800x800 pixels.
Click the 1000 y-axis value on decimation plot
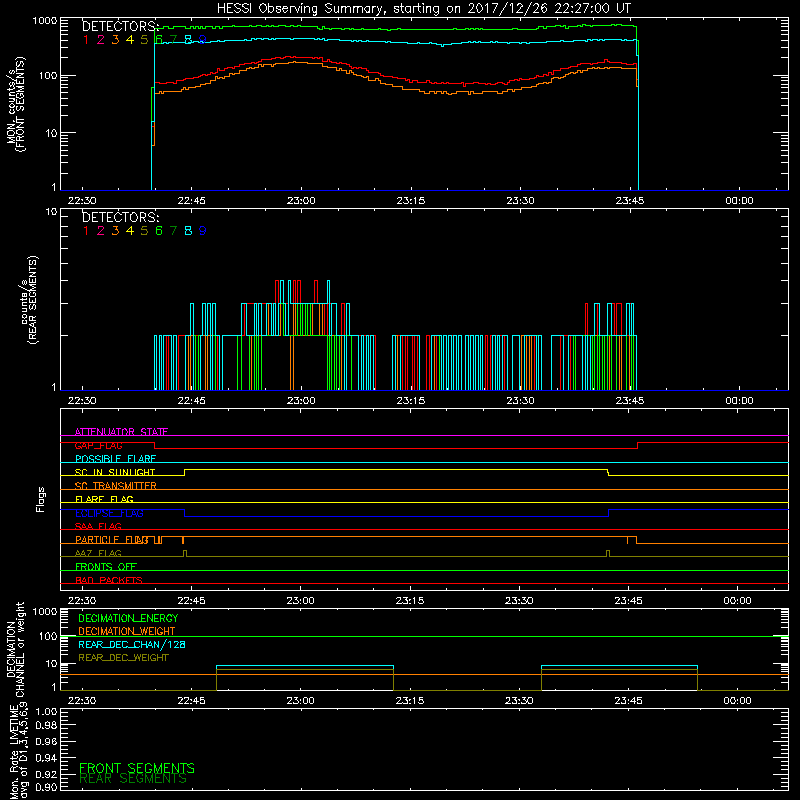pos(45,611)
